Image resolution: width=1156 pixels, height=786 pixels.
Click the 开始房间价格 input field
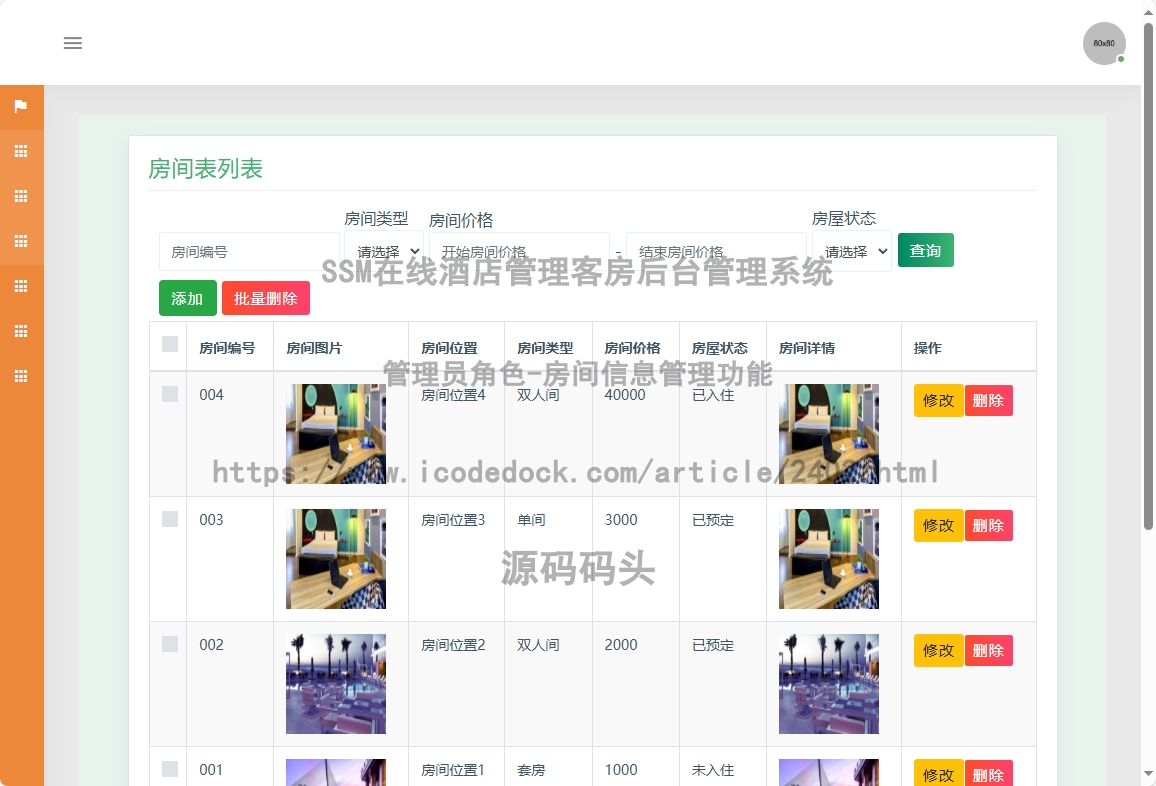click(519, 251)
